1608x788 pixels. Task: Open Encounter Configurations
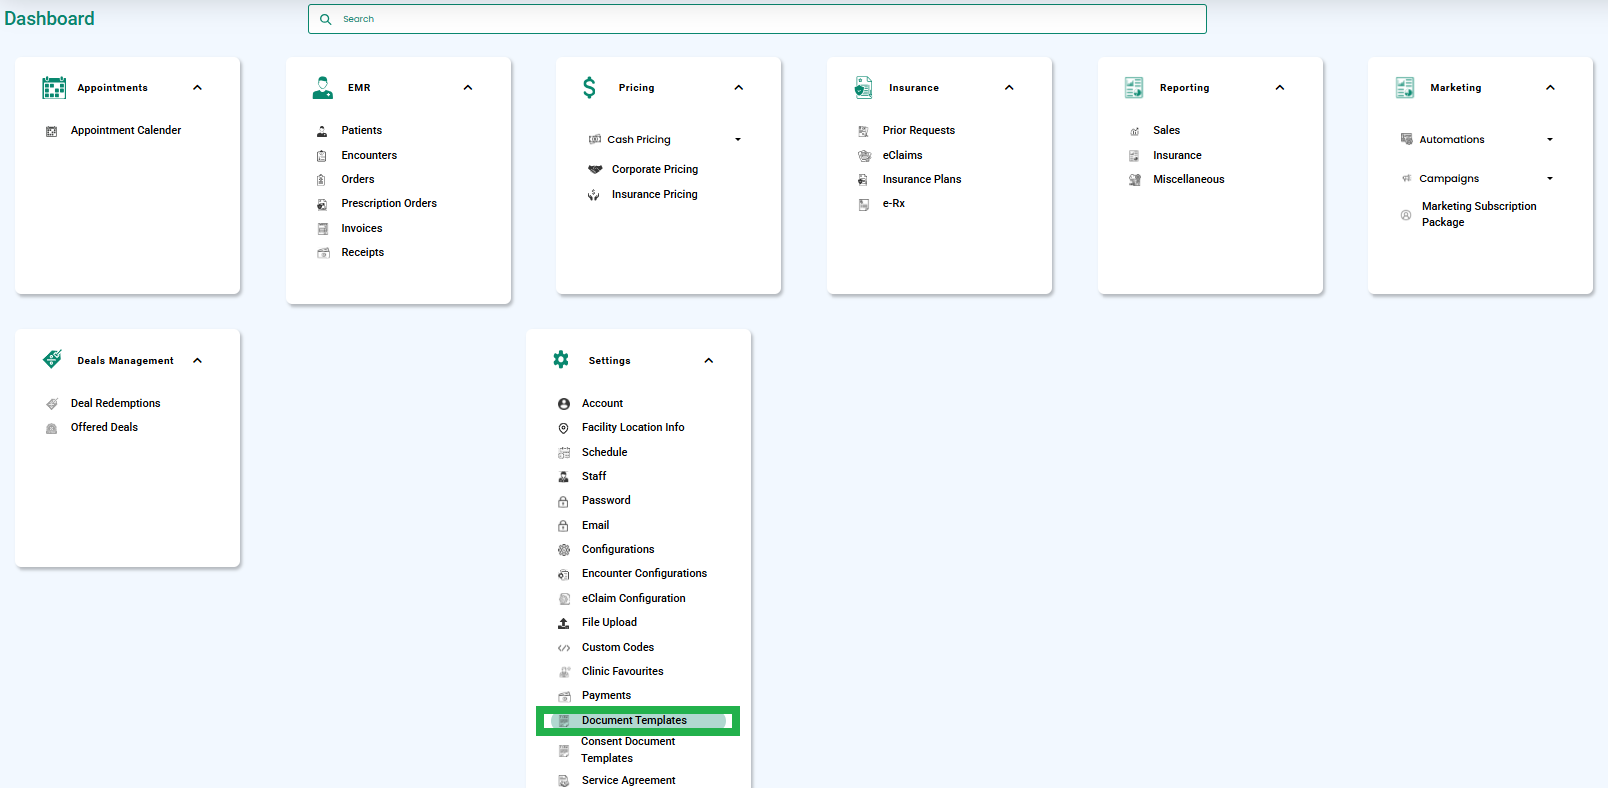click(645, 574)
